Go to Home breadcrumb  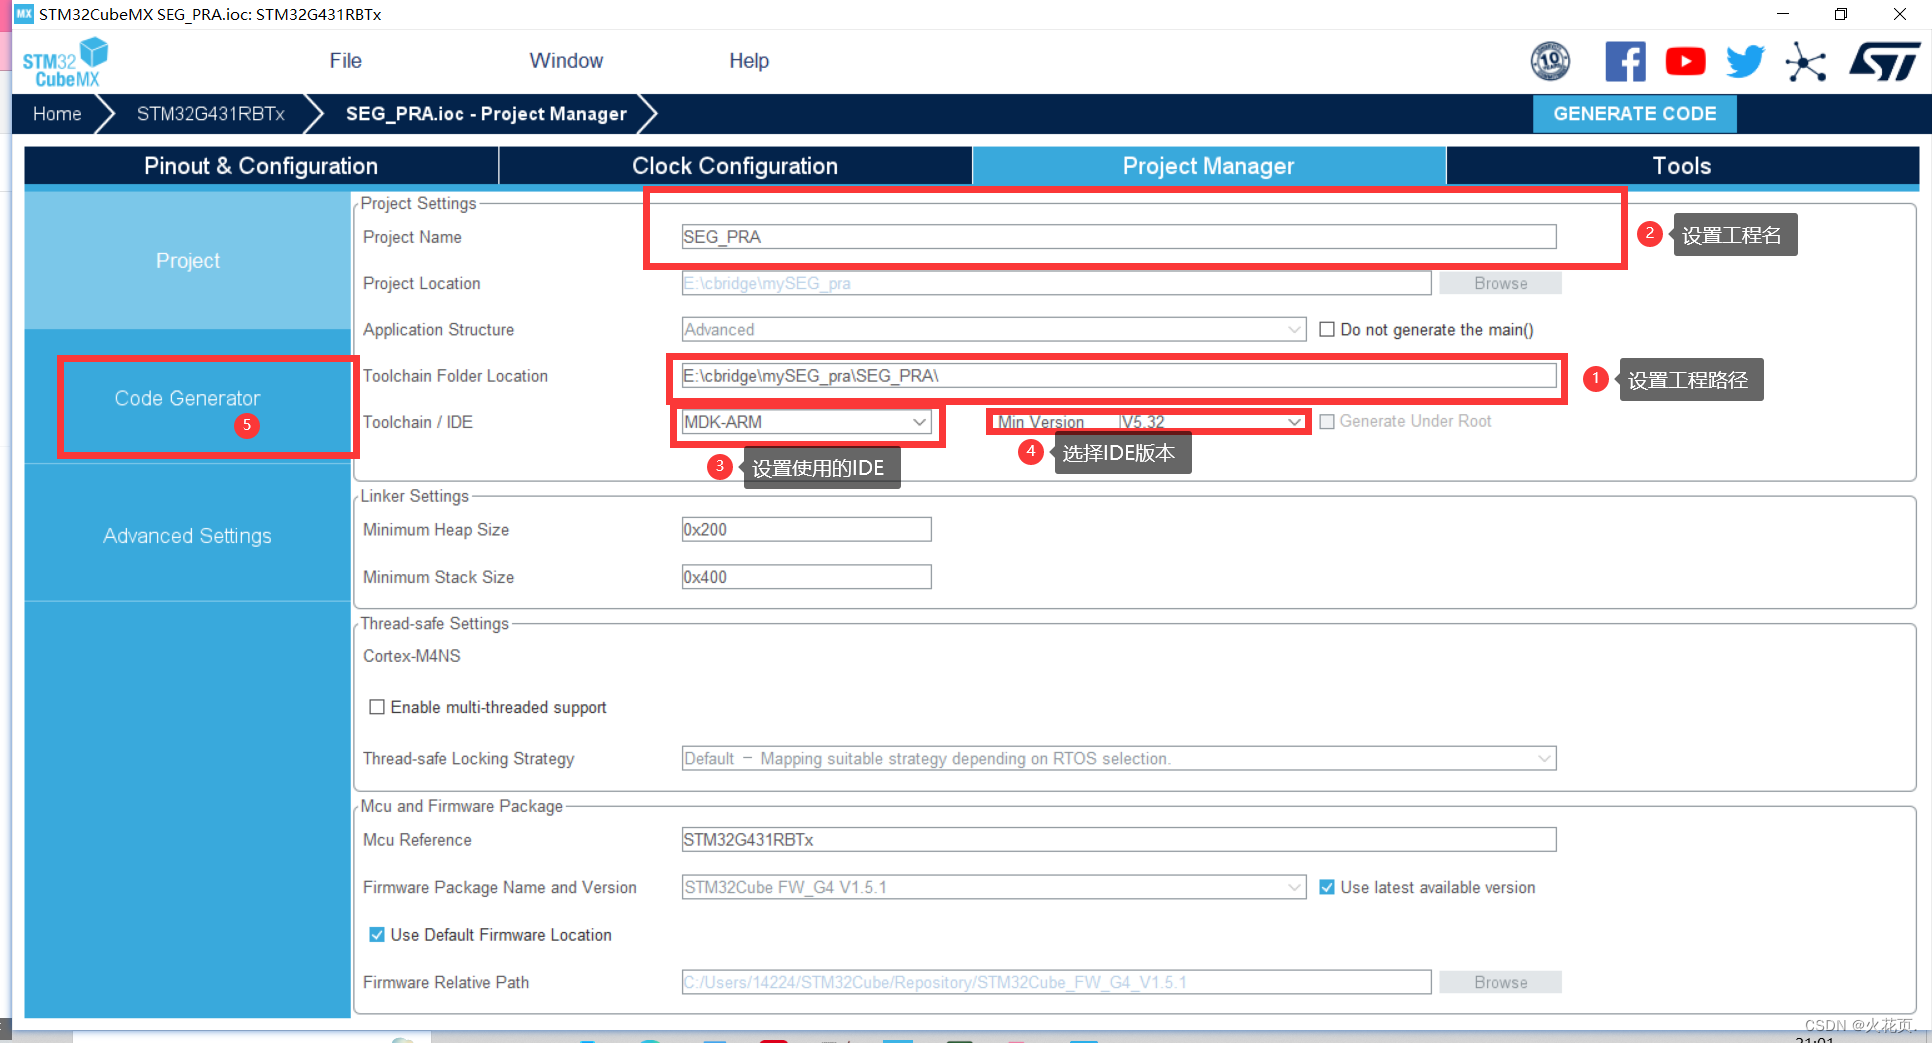coord(57,114)
